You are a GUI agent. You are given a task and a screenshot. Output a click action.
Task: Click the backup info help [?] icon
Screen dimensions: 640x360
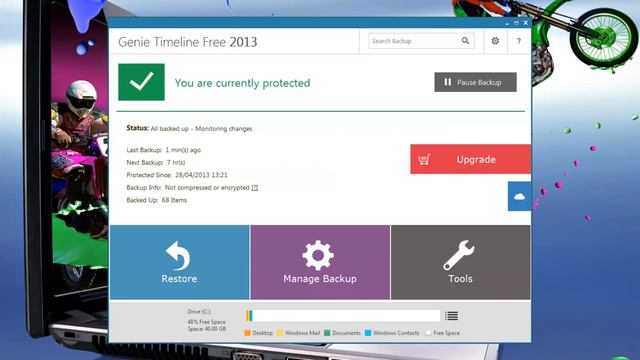tap(255, 188)
